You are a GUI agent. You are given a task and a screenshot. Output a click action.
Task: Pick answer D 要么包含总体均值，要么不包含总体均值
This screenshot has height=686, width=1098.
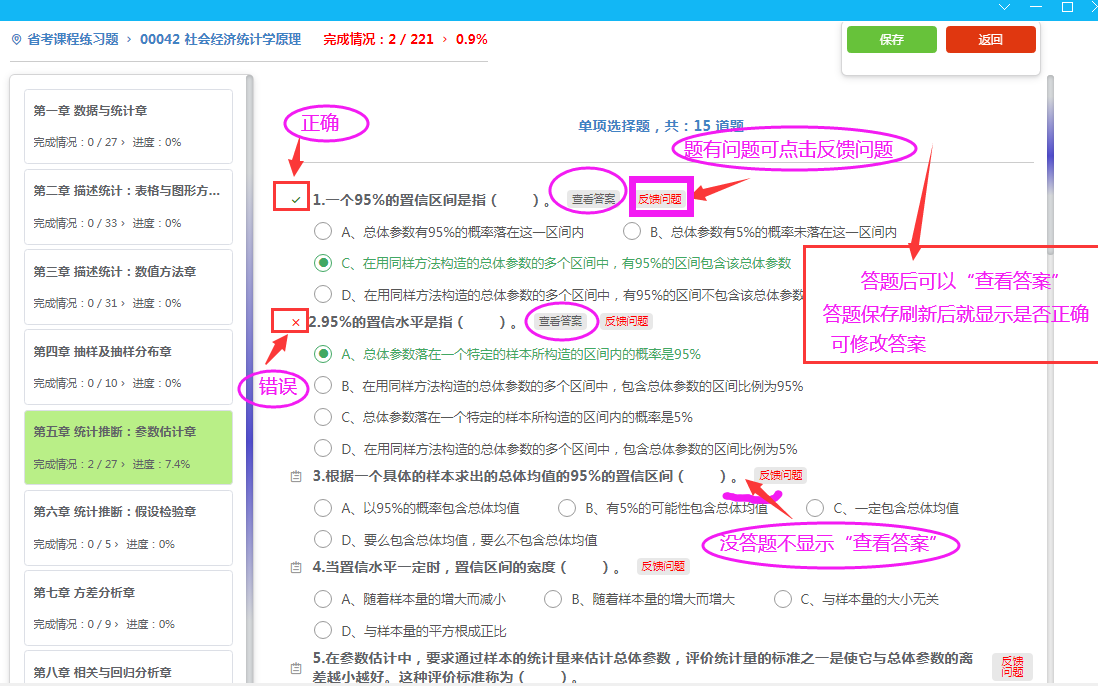pyautogui.click(x=323, y=540)
